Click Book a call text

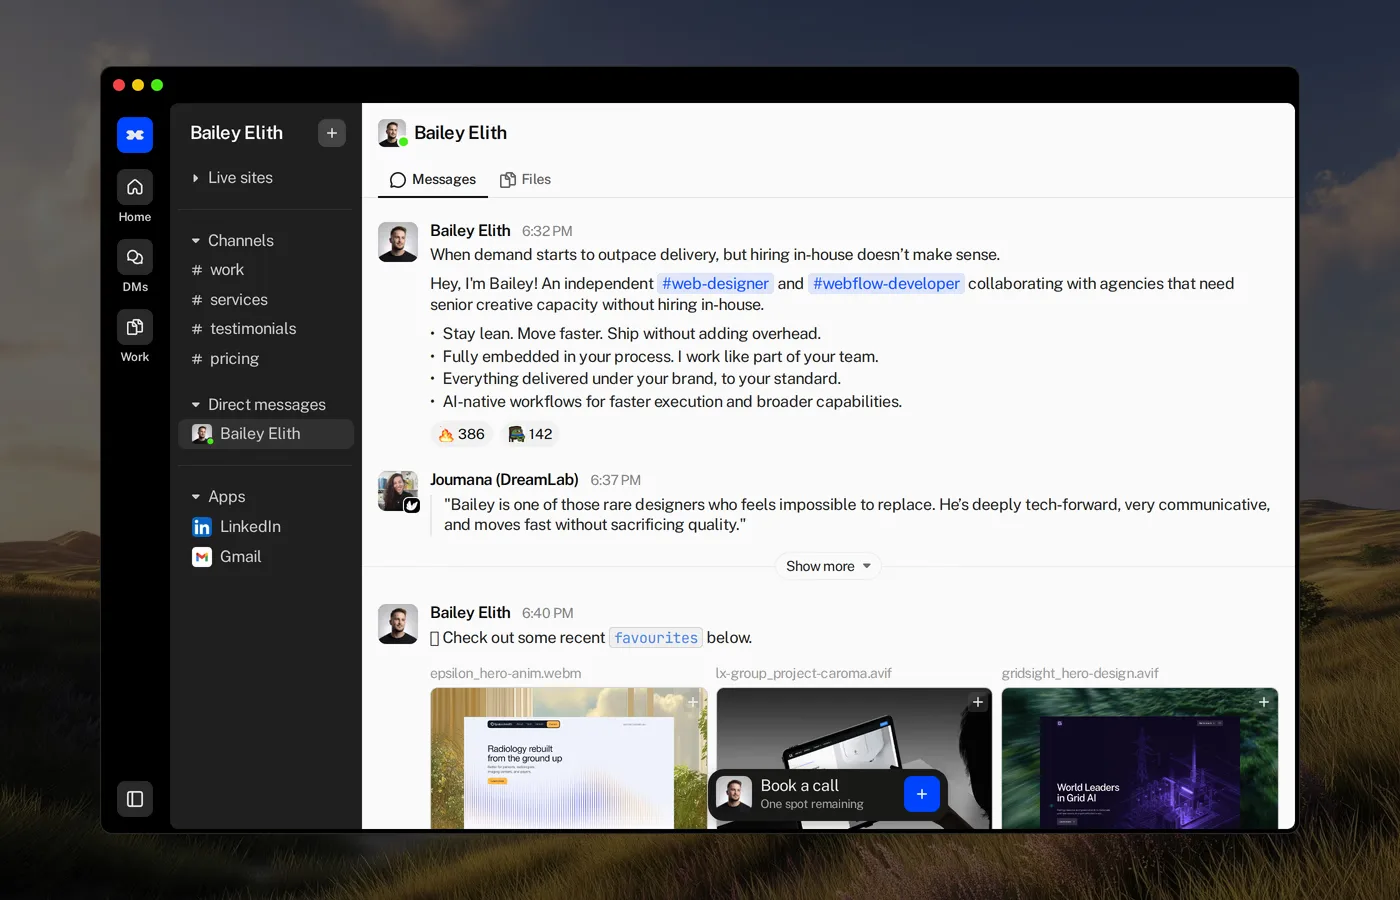click(799, 786)
